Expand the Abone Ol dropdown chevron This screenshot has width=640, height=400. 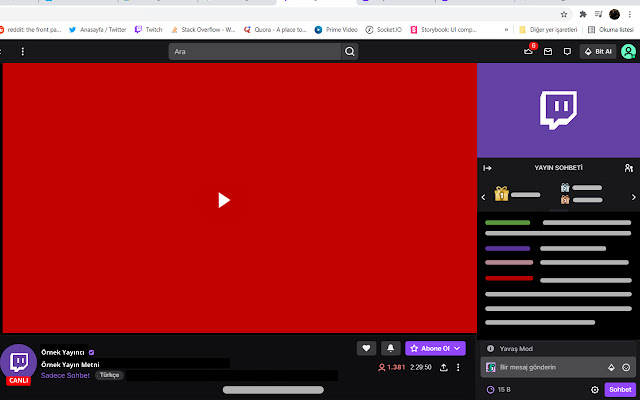pos(457,348)
